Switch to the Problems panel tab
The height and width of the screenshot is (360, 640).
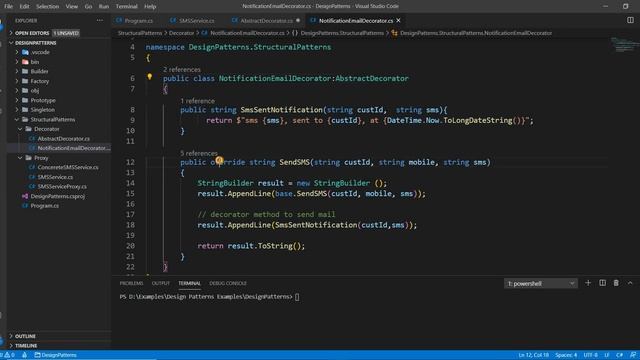point(131,283)
